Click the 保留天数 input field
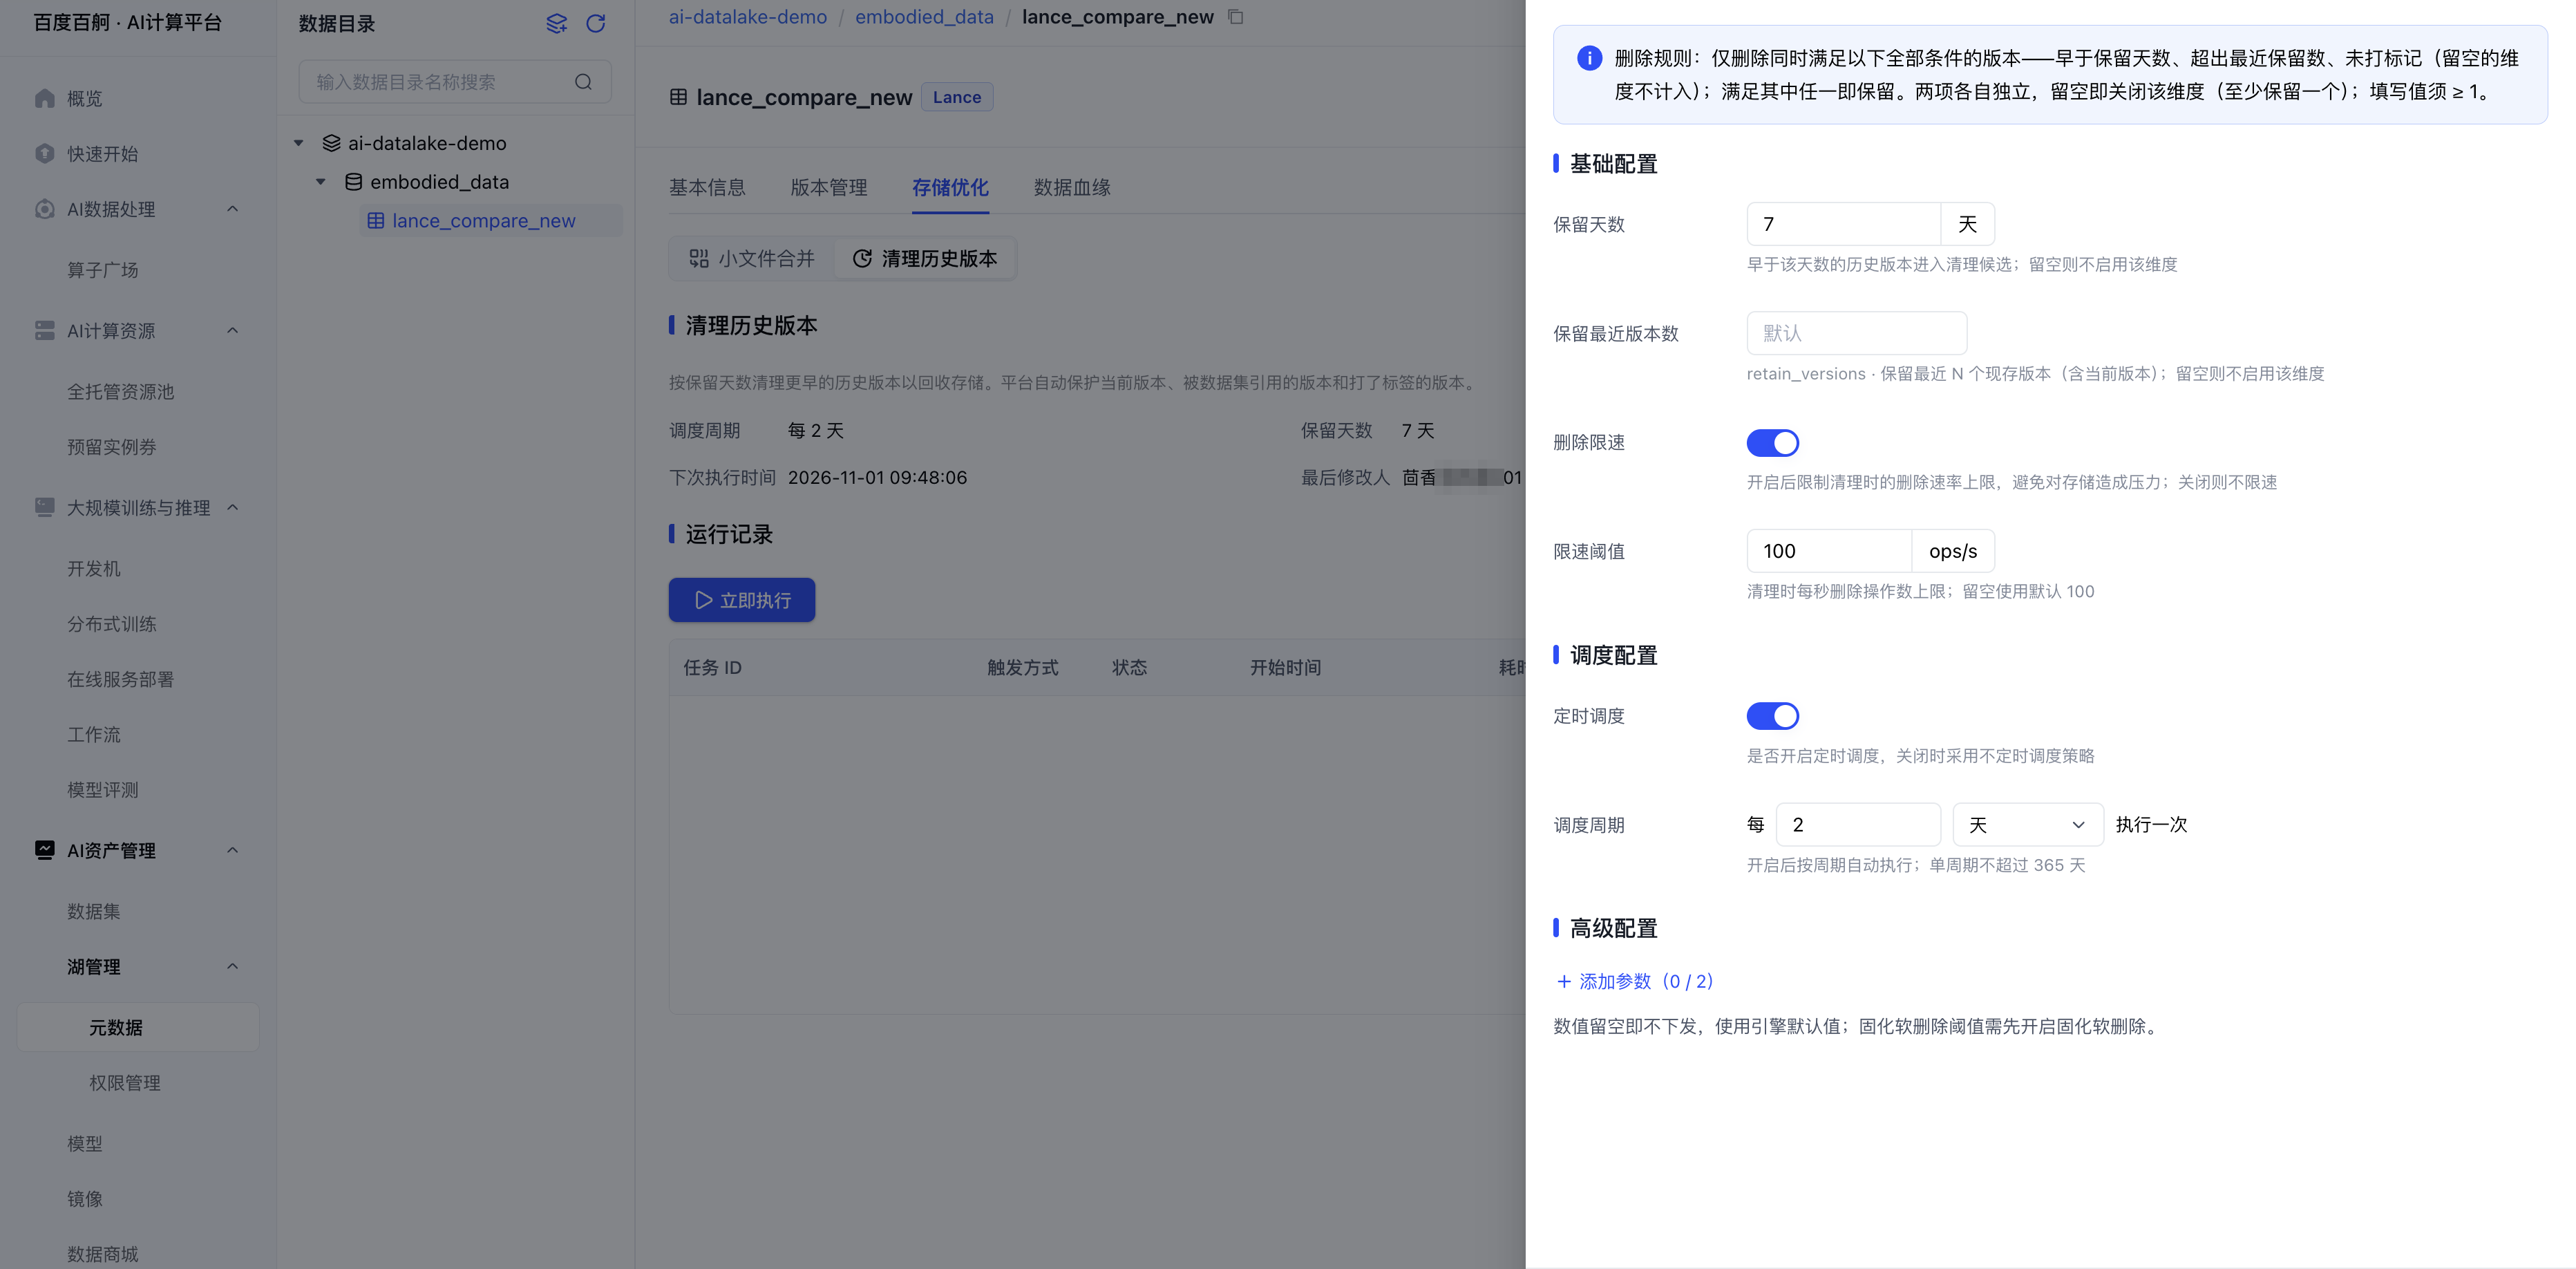The image size is (2576, 1269). 1843,224
